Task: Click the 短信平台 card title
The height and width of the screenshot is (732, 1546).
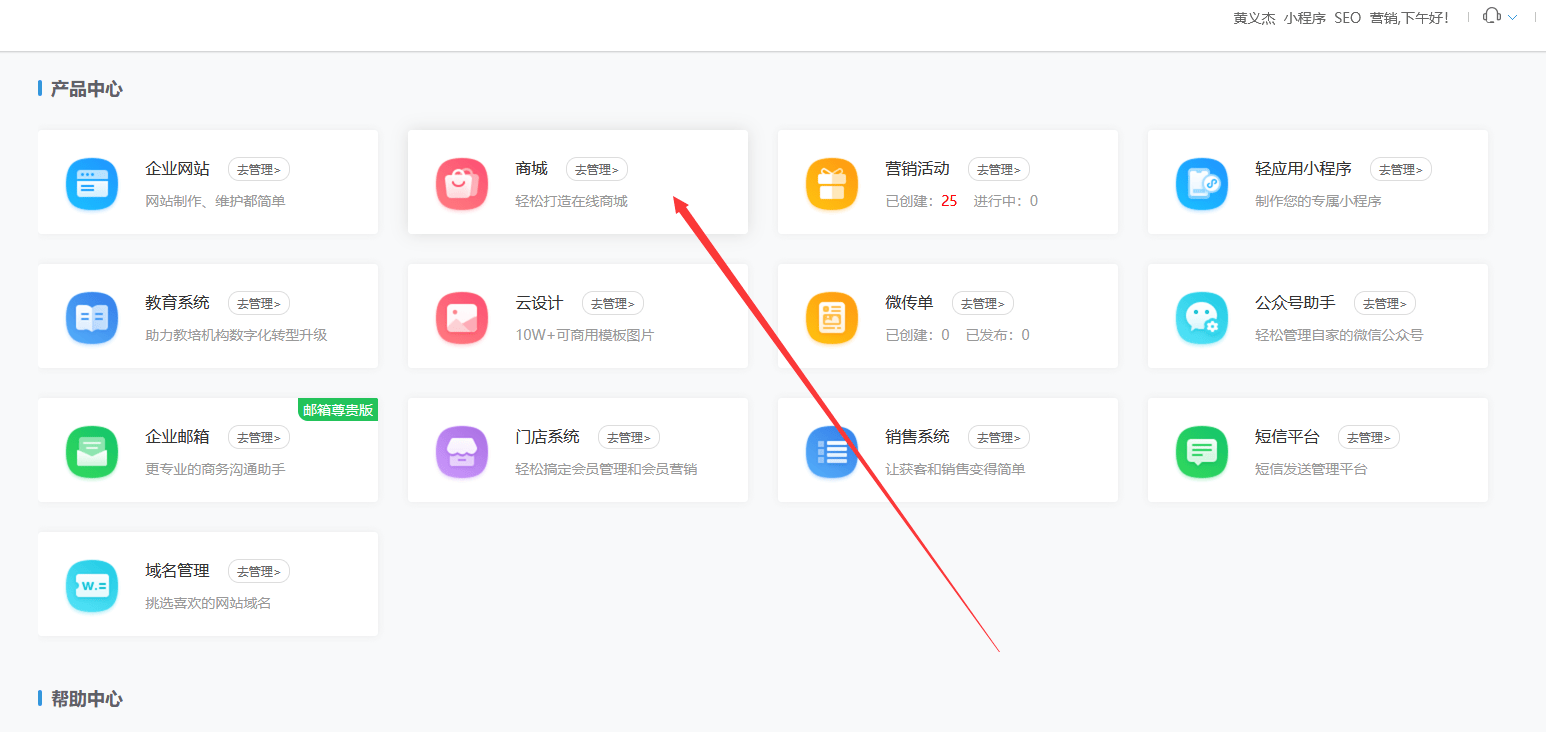Action: click(x=1287, y=437)
